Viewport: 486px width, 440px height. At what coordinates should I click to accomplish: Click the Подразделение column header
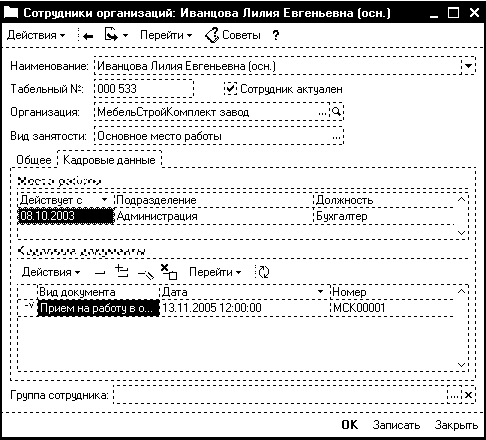tap(214, 200)
